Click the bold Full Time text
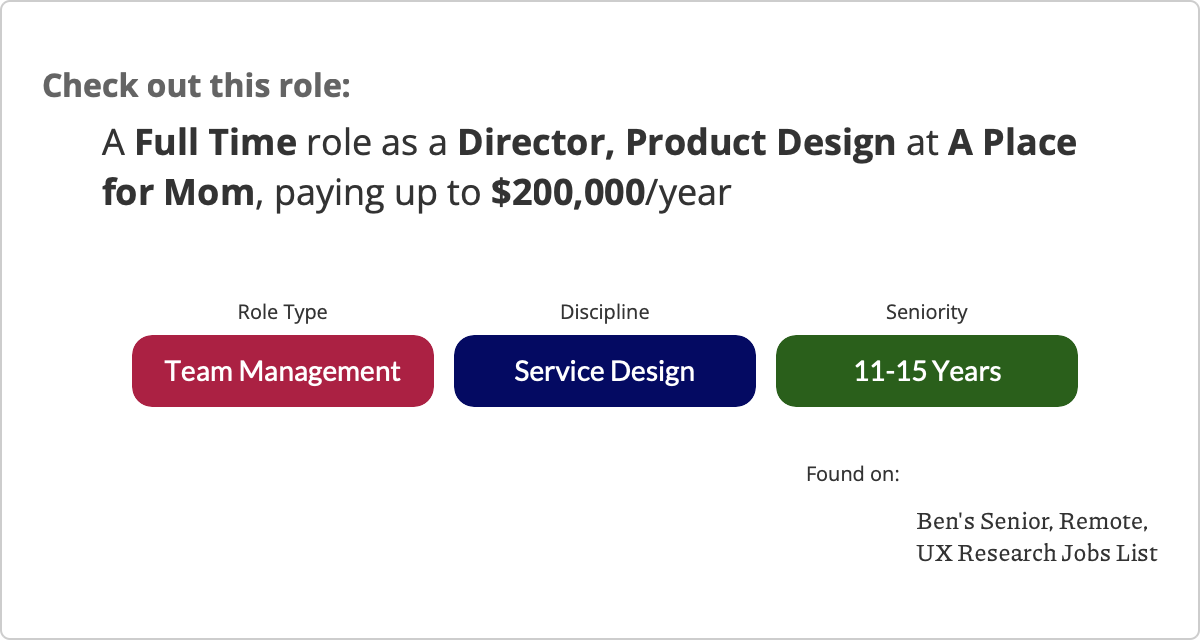This screenshot has width=1200, height=640. (215, 144)
